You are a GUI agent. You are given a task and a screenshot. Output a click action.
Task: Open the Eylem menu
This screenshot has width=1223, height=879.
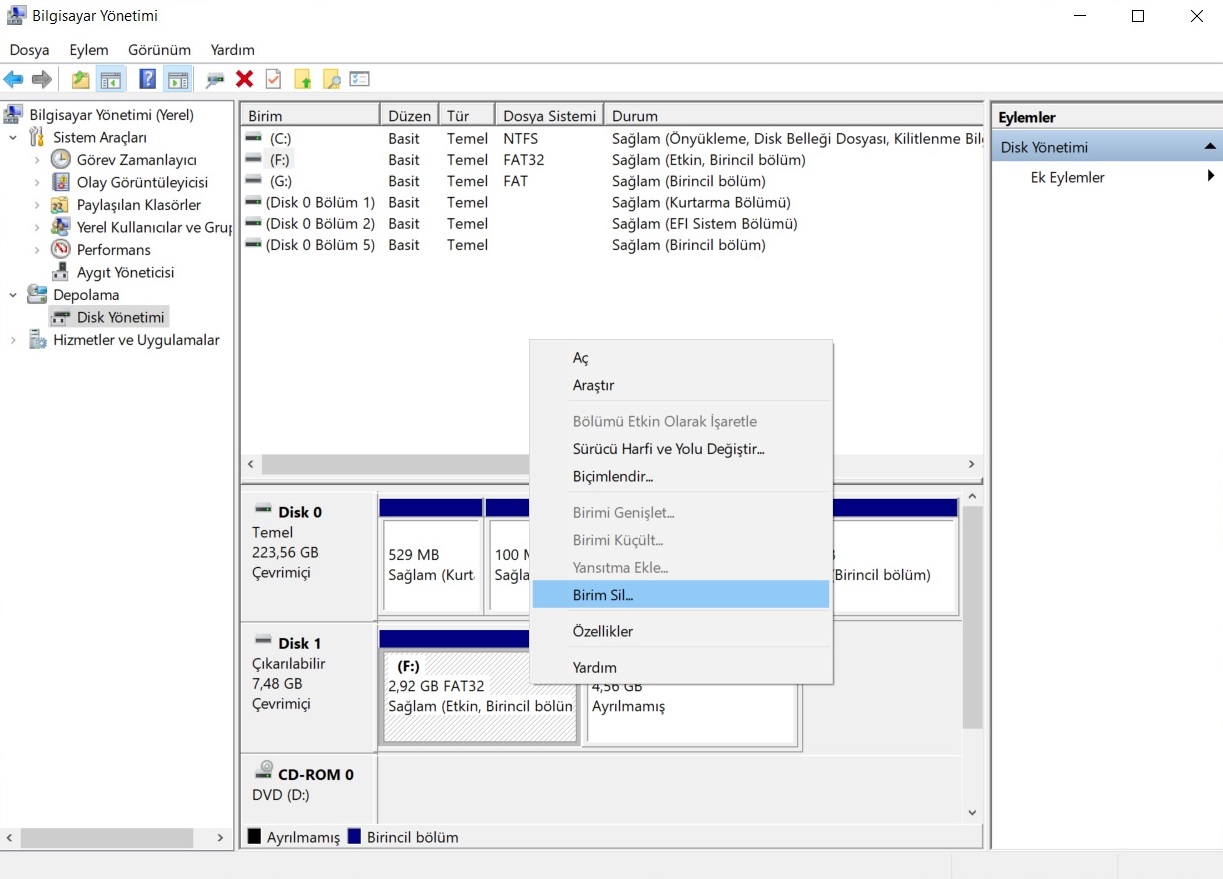click(89, 49)
